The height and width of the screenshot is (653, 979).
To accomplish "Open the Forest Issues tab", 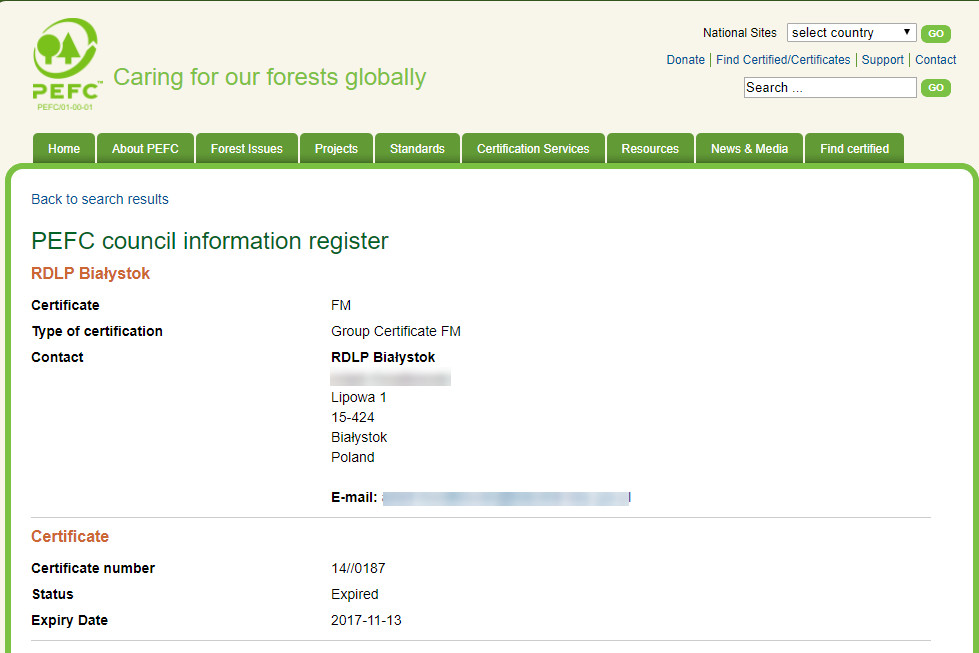I will pyautogui.click(x=247, y=149).
